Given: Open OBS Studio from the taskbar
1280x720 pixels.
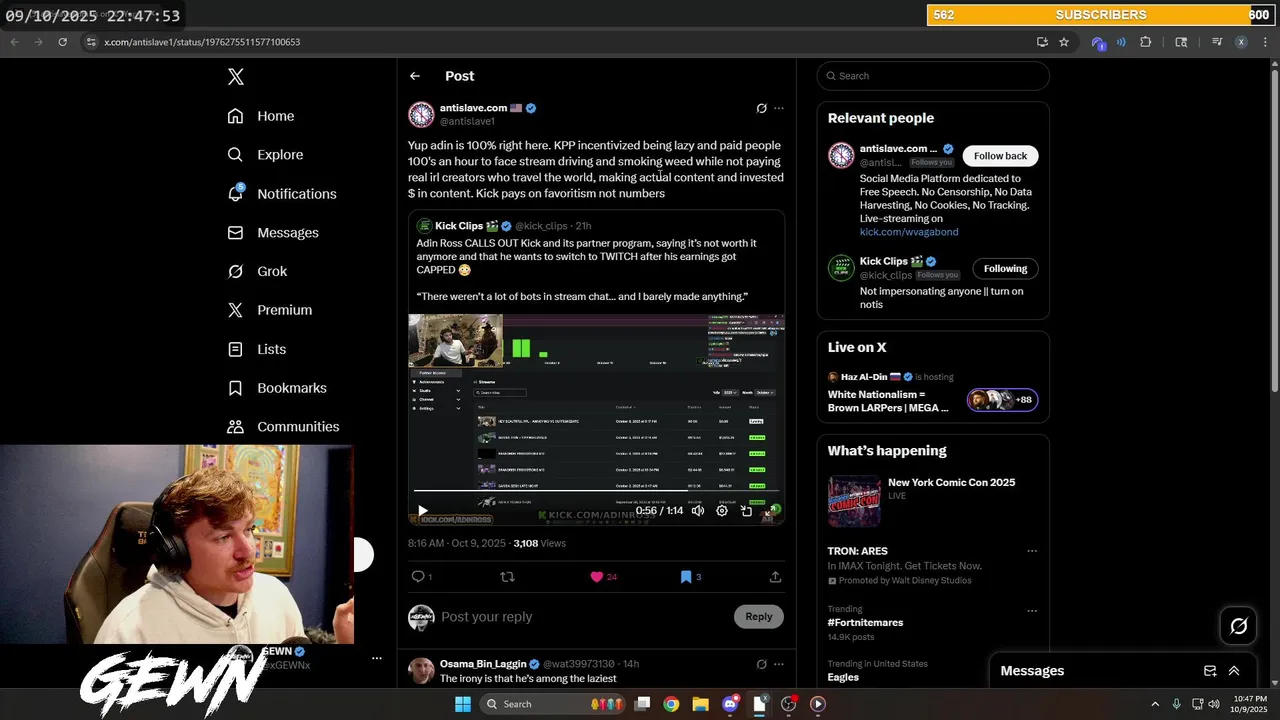Looking at the screenshot, I should click(789, 704).
